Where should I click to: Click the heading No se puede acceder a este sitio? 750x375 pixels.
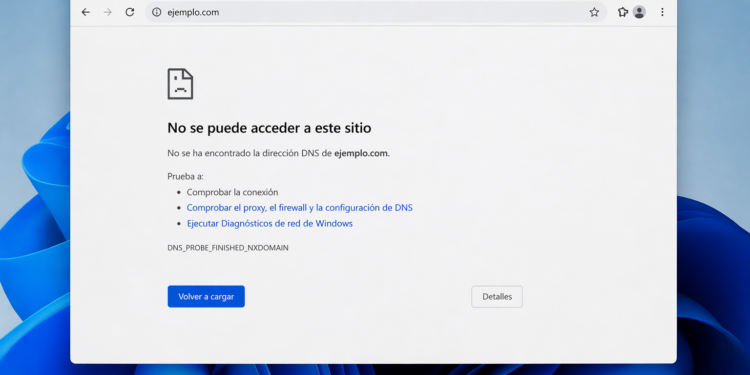pos(269,128)
